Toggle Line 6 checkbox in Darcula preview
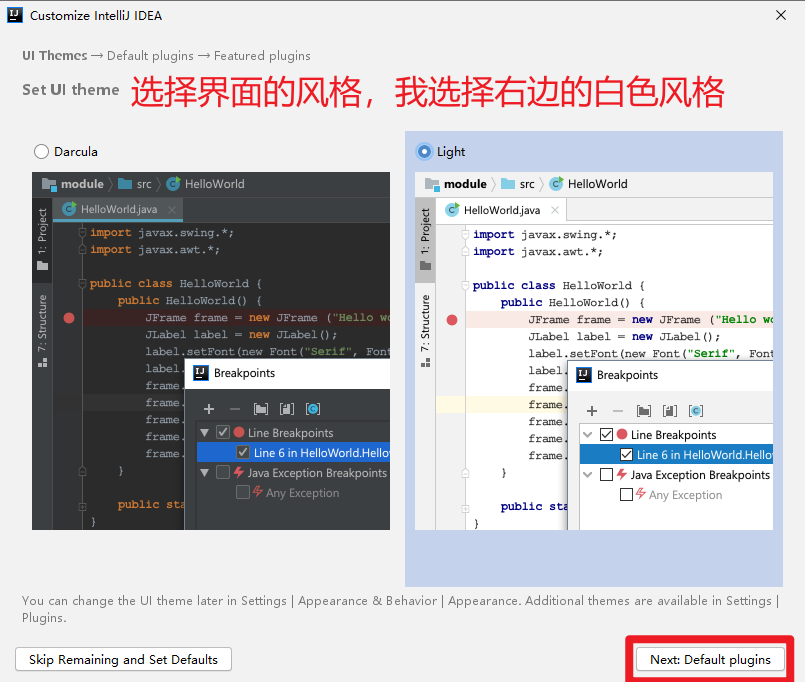 (x=243, y=452)
